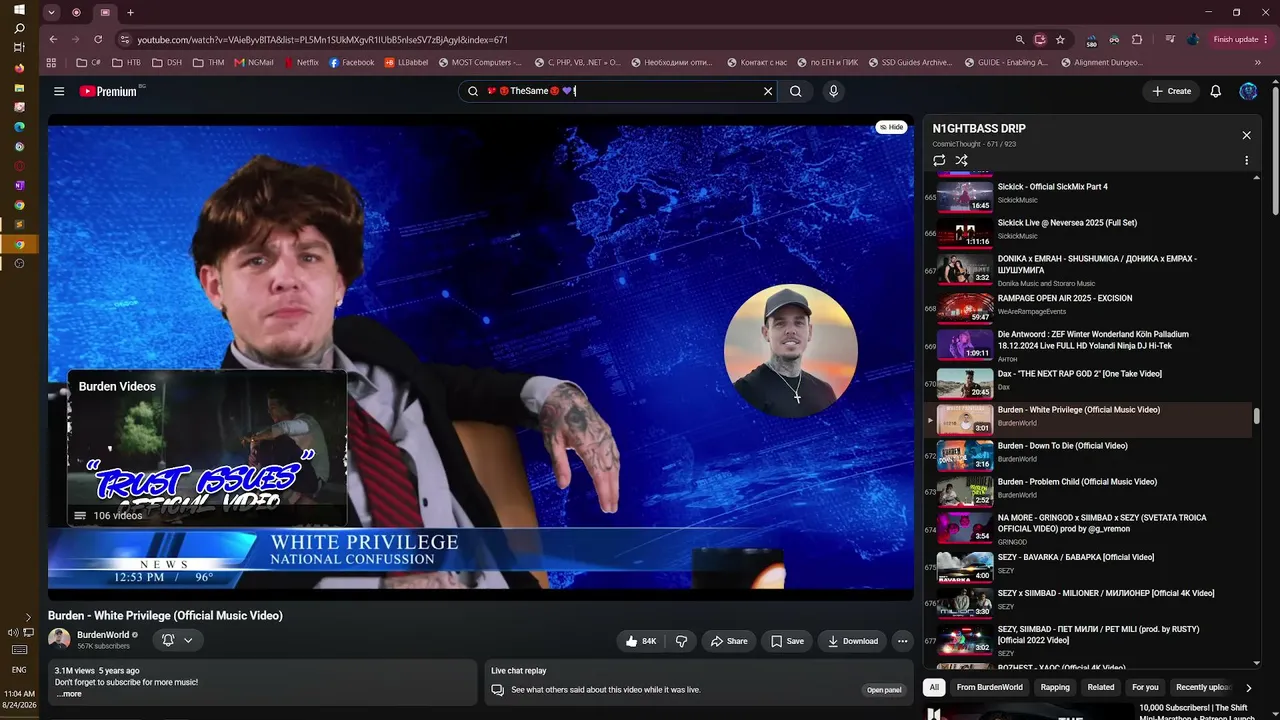Show all bookmarks overflow chevron
Image resolution: width=1280 pixels, height=720 pixels.
[1257, 62]
